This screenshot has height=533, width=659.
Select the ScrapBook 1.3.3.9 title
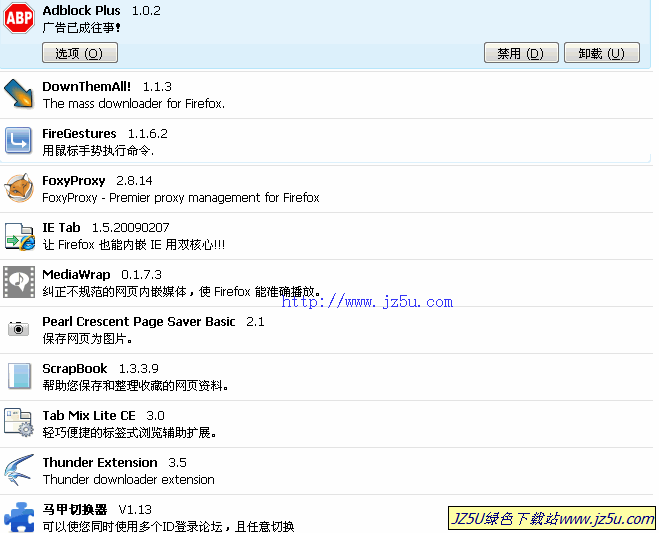coord(100,369)
